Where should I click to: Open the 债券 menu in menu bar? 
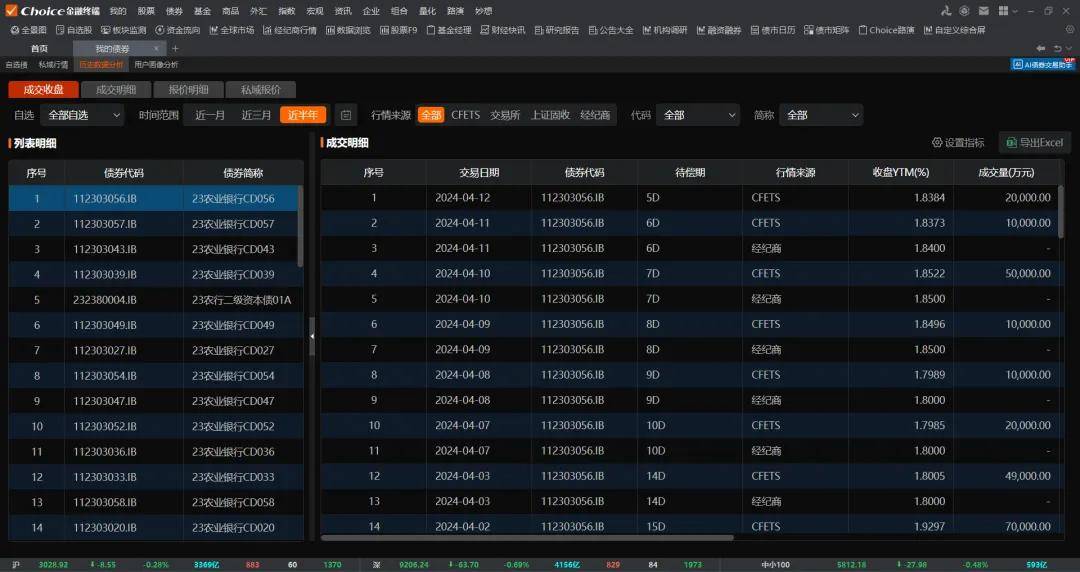174,11
